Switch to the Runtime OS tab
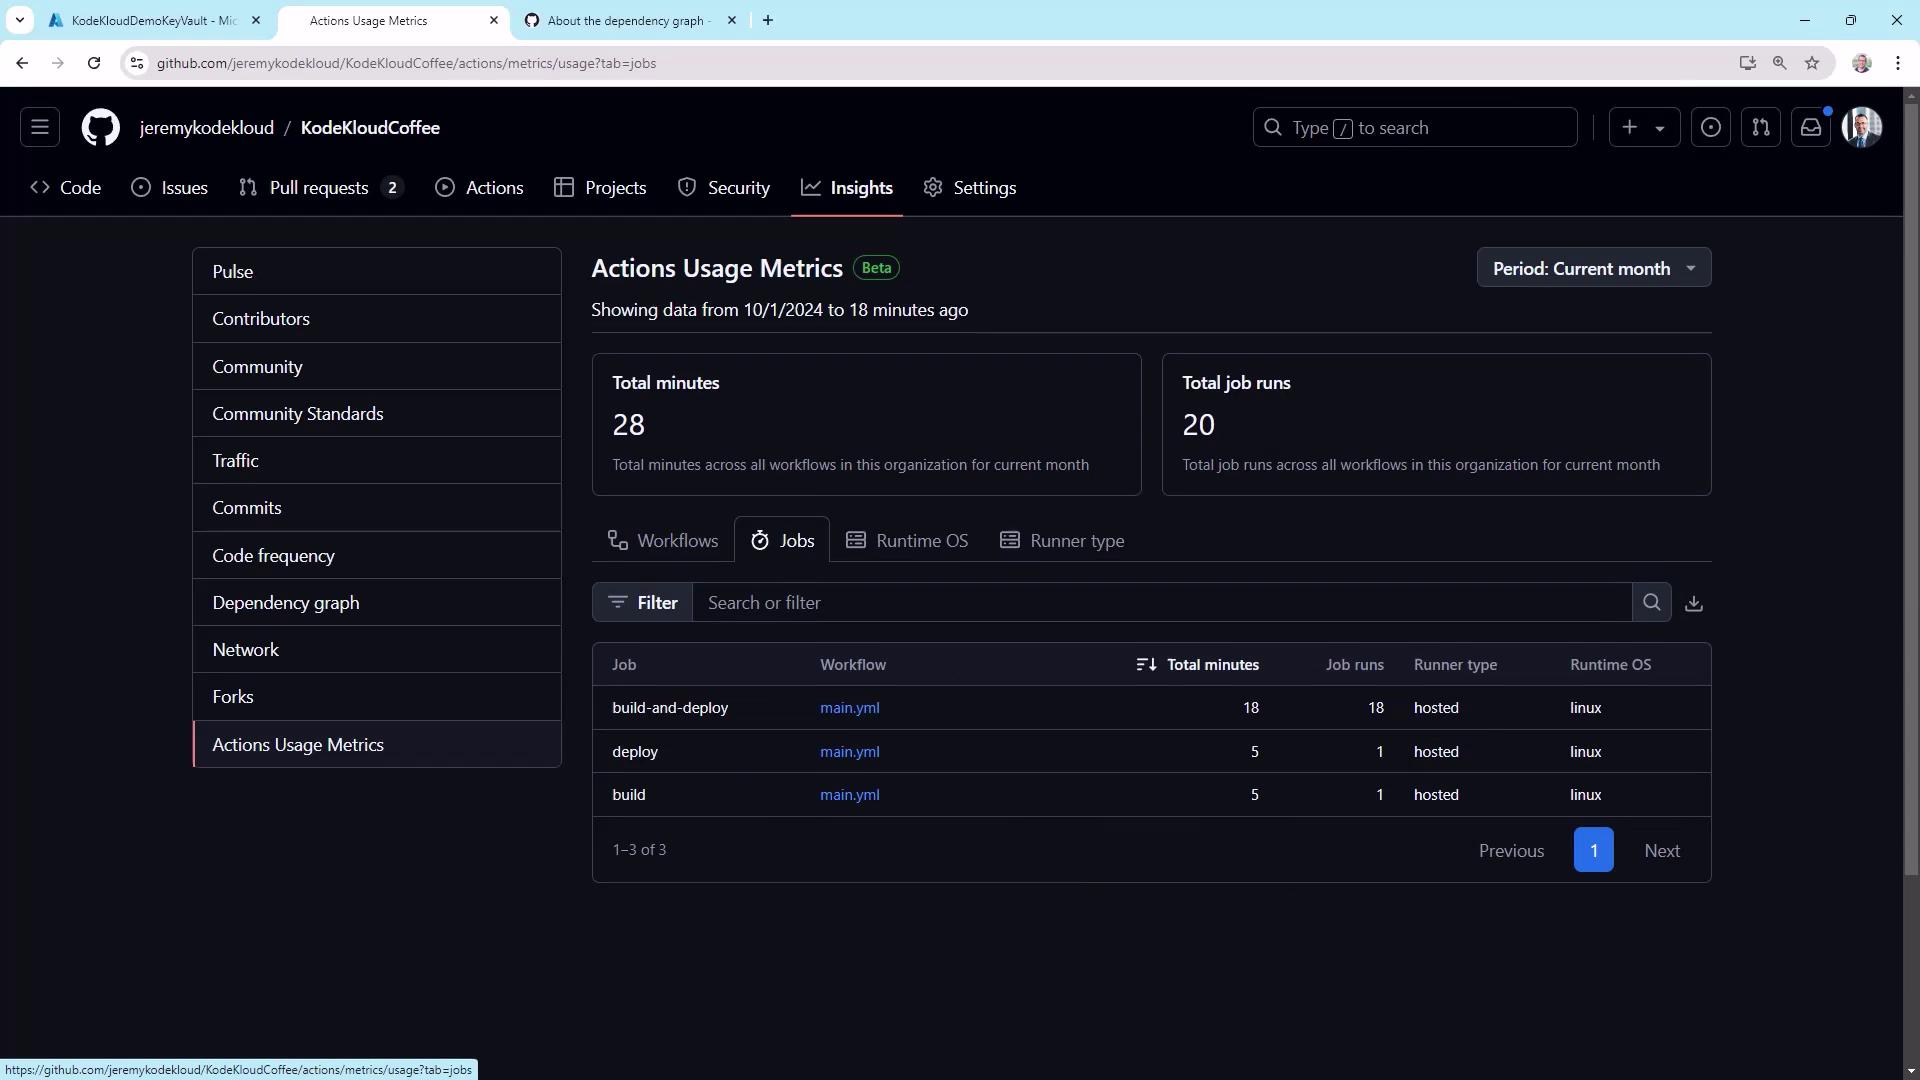 coord(907,541)
